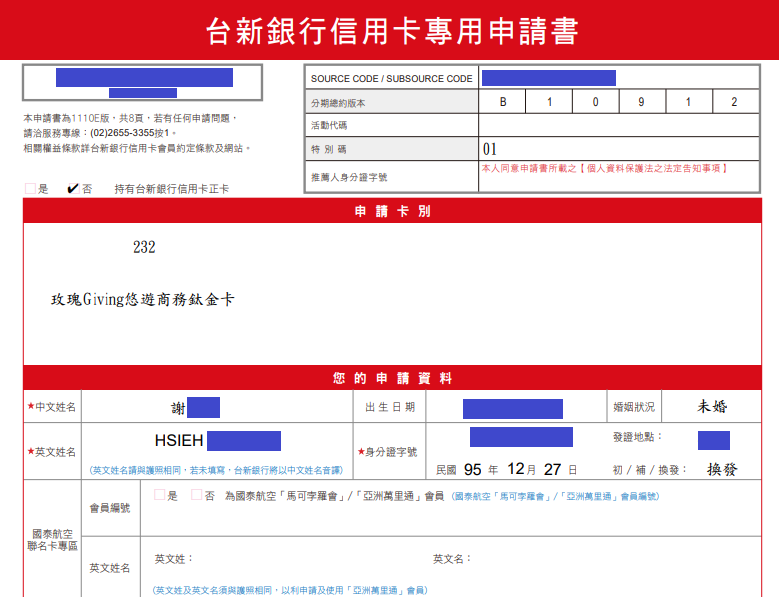This screenshot has width=779, height=597.
Task: Click the blue 會員編號 hint in parentheses
Action: click(x=555, y=496)
